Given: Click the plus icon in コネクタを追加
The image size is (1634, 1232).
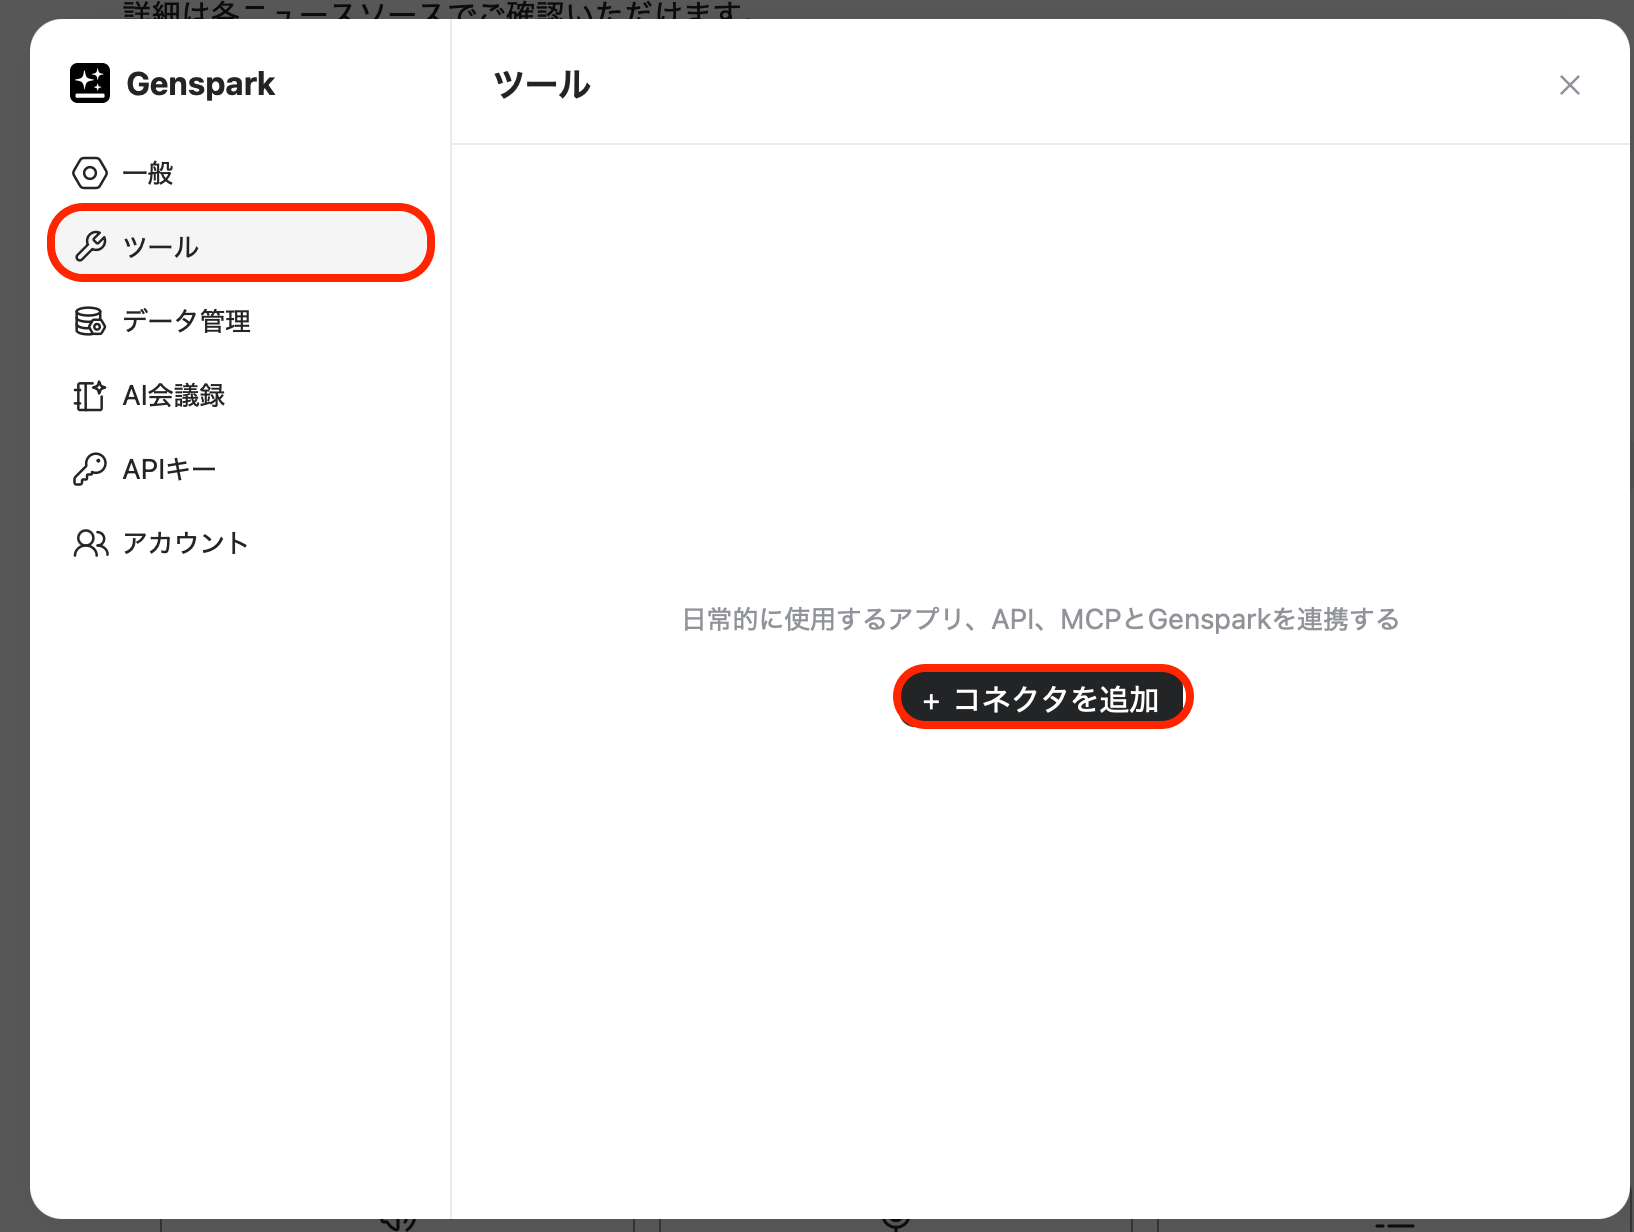Looking at the screenshot, I should (931, 701).
